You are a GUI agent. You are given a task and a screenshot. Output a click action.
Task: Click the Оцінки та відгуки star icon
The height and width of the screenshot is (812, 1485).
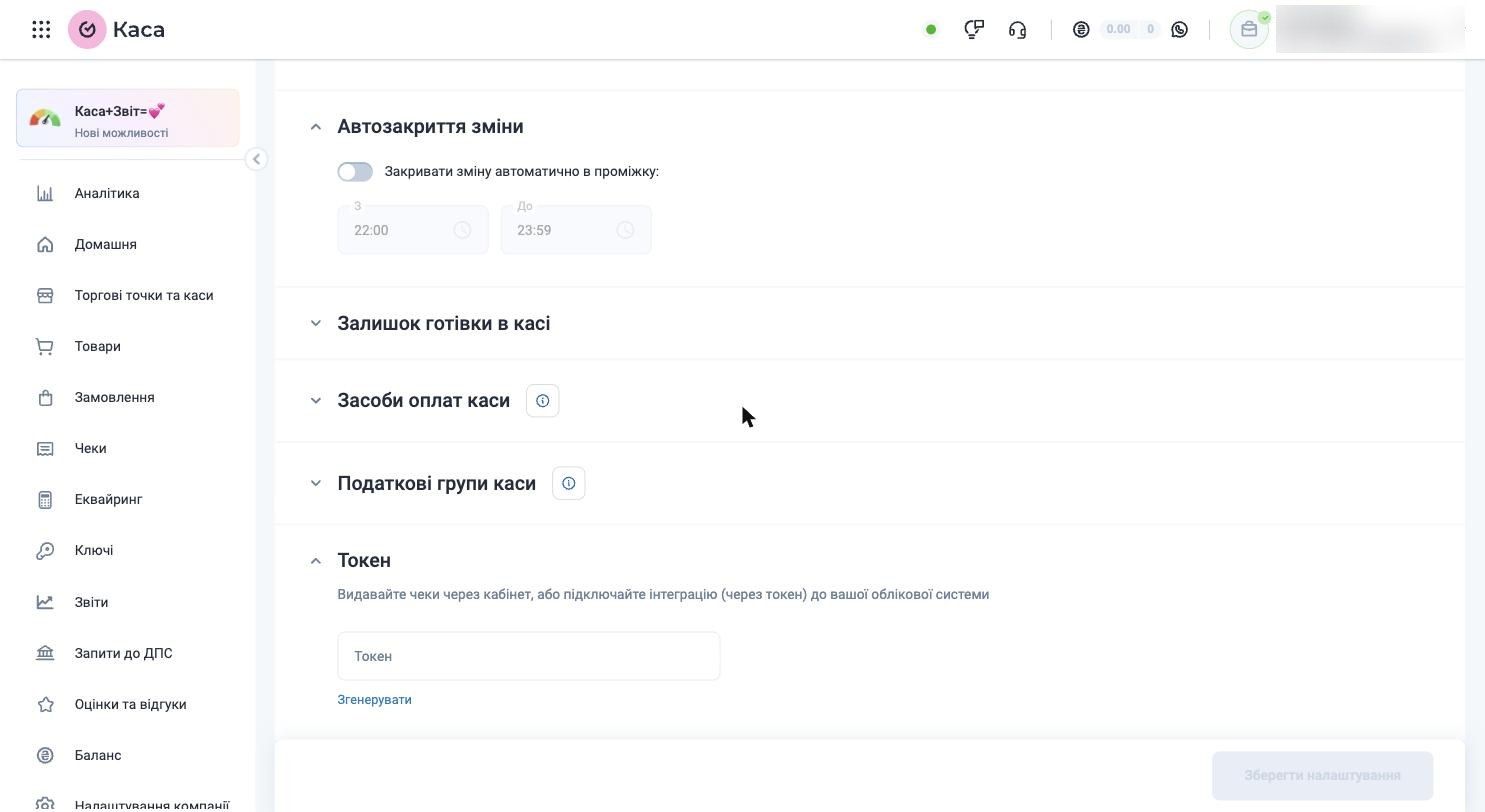tap(45, 704)
